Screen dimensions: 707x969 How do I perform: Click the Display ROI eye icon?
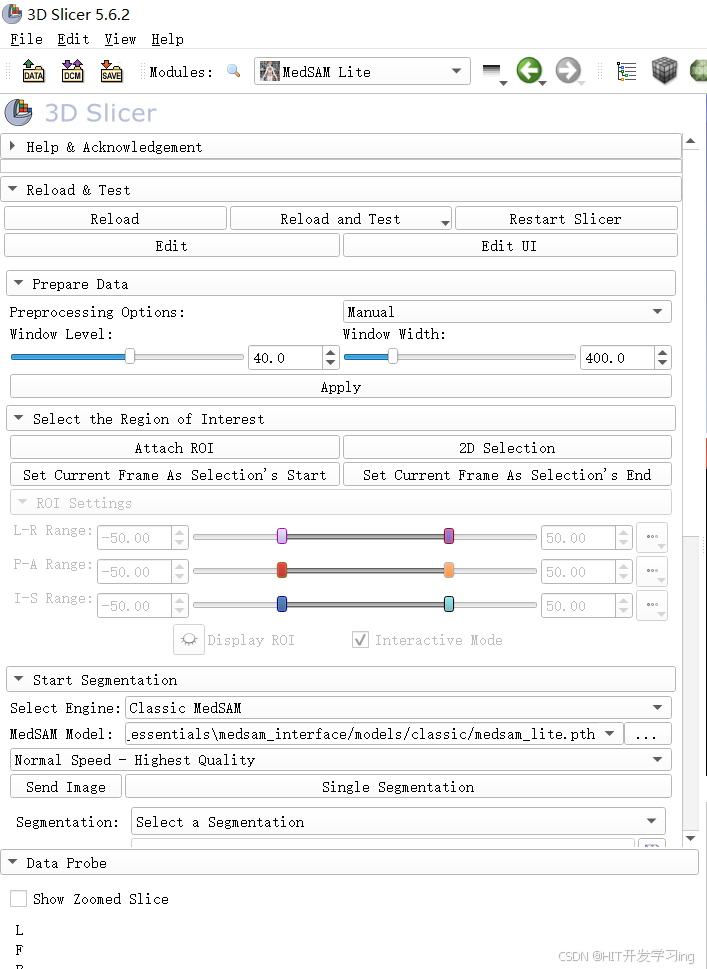[188, 640]
